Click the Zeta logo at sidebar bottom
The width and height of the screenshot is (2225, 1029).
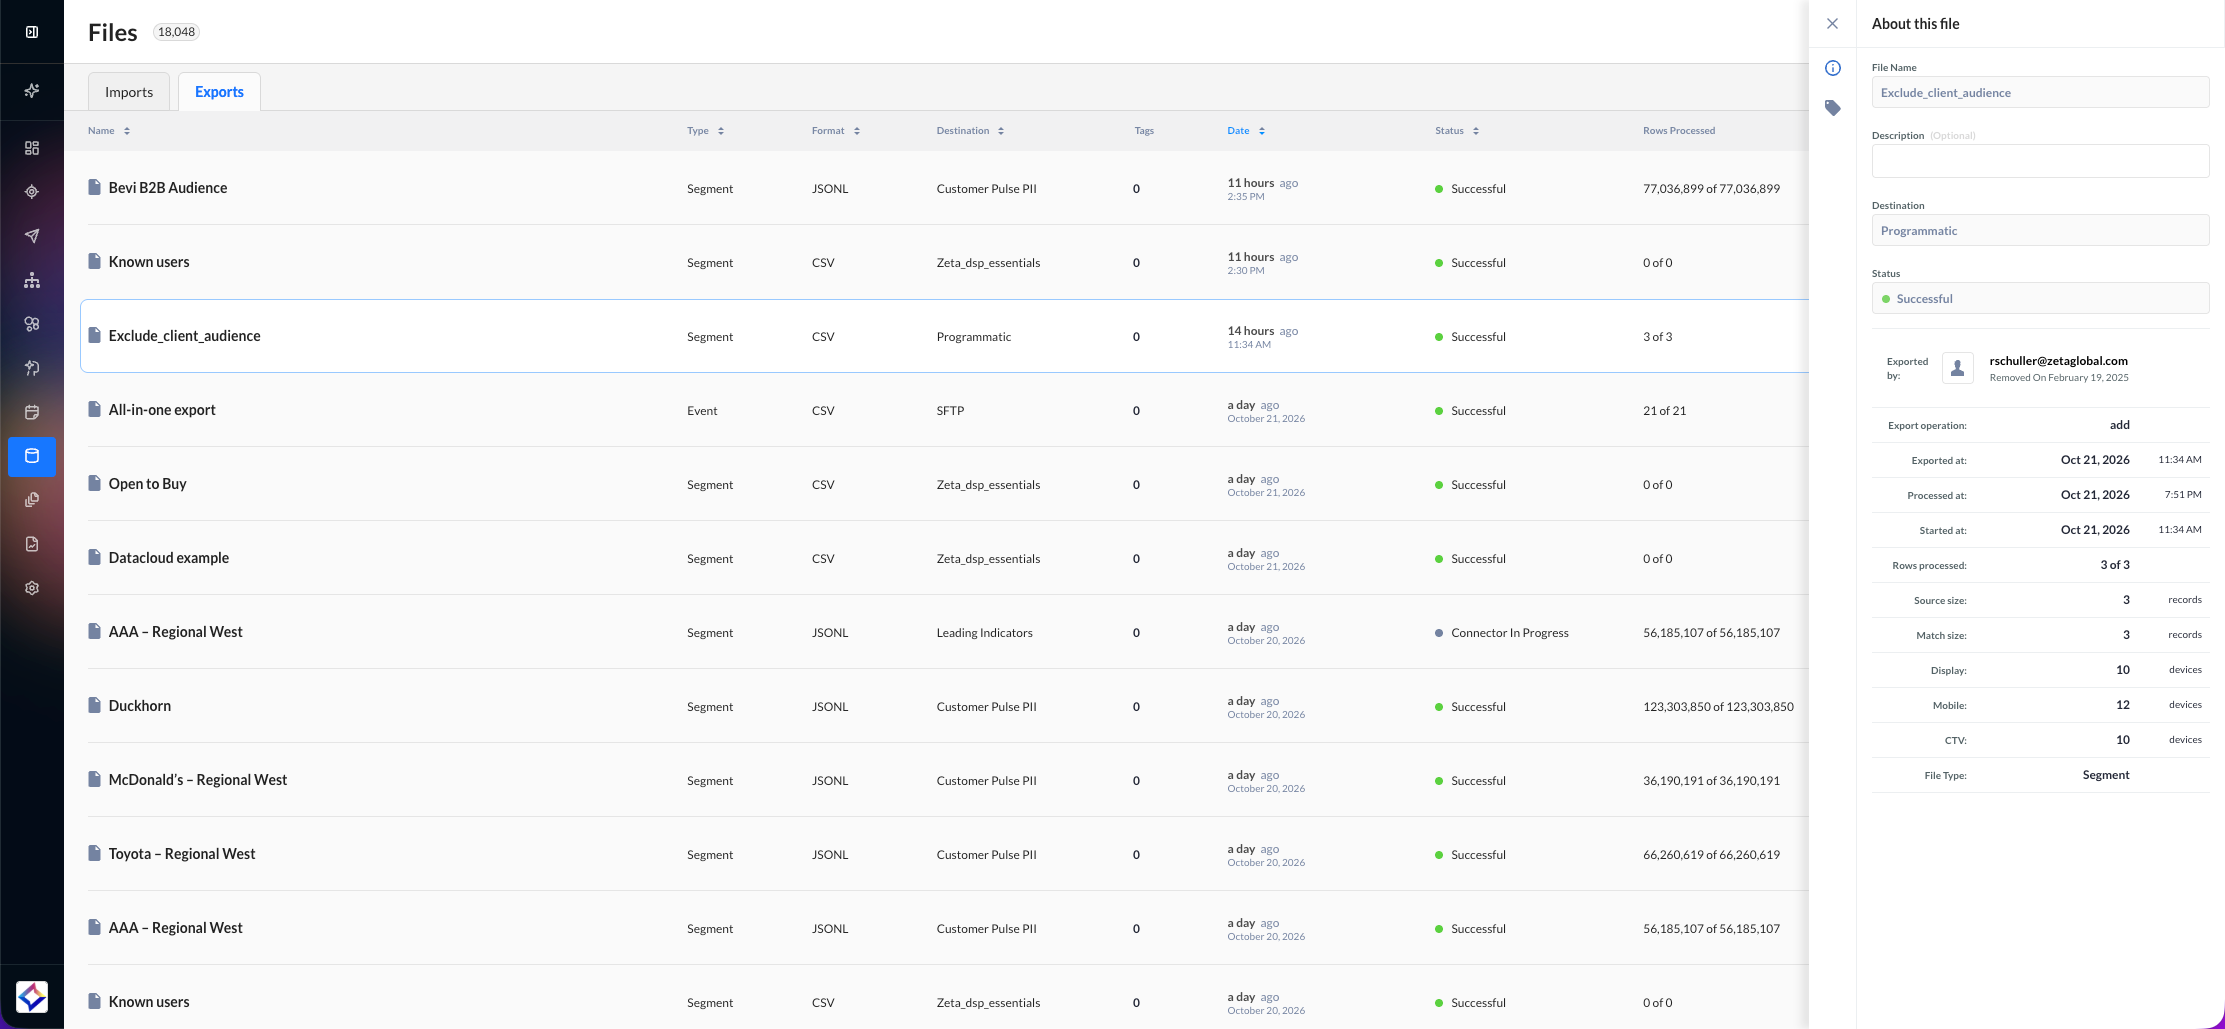[32, 997]
